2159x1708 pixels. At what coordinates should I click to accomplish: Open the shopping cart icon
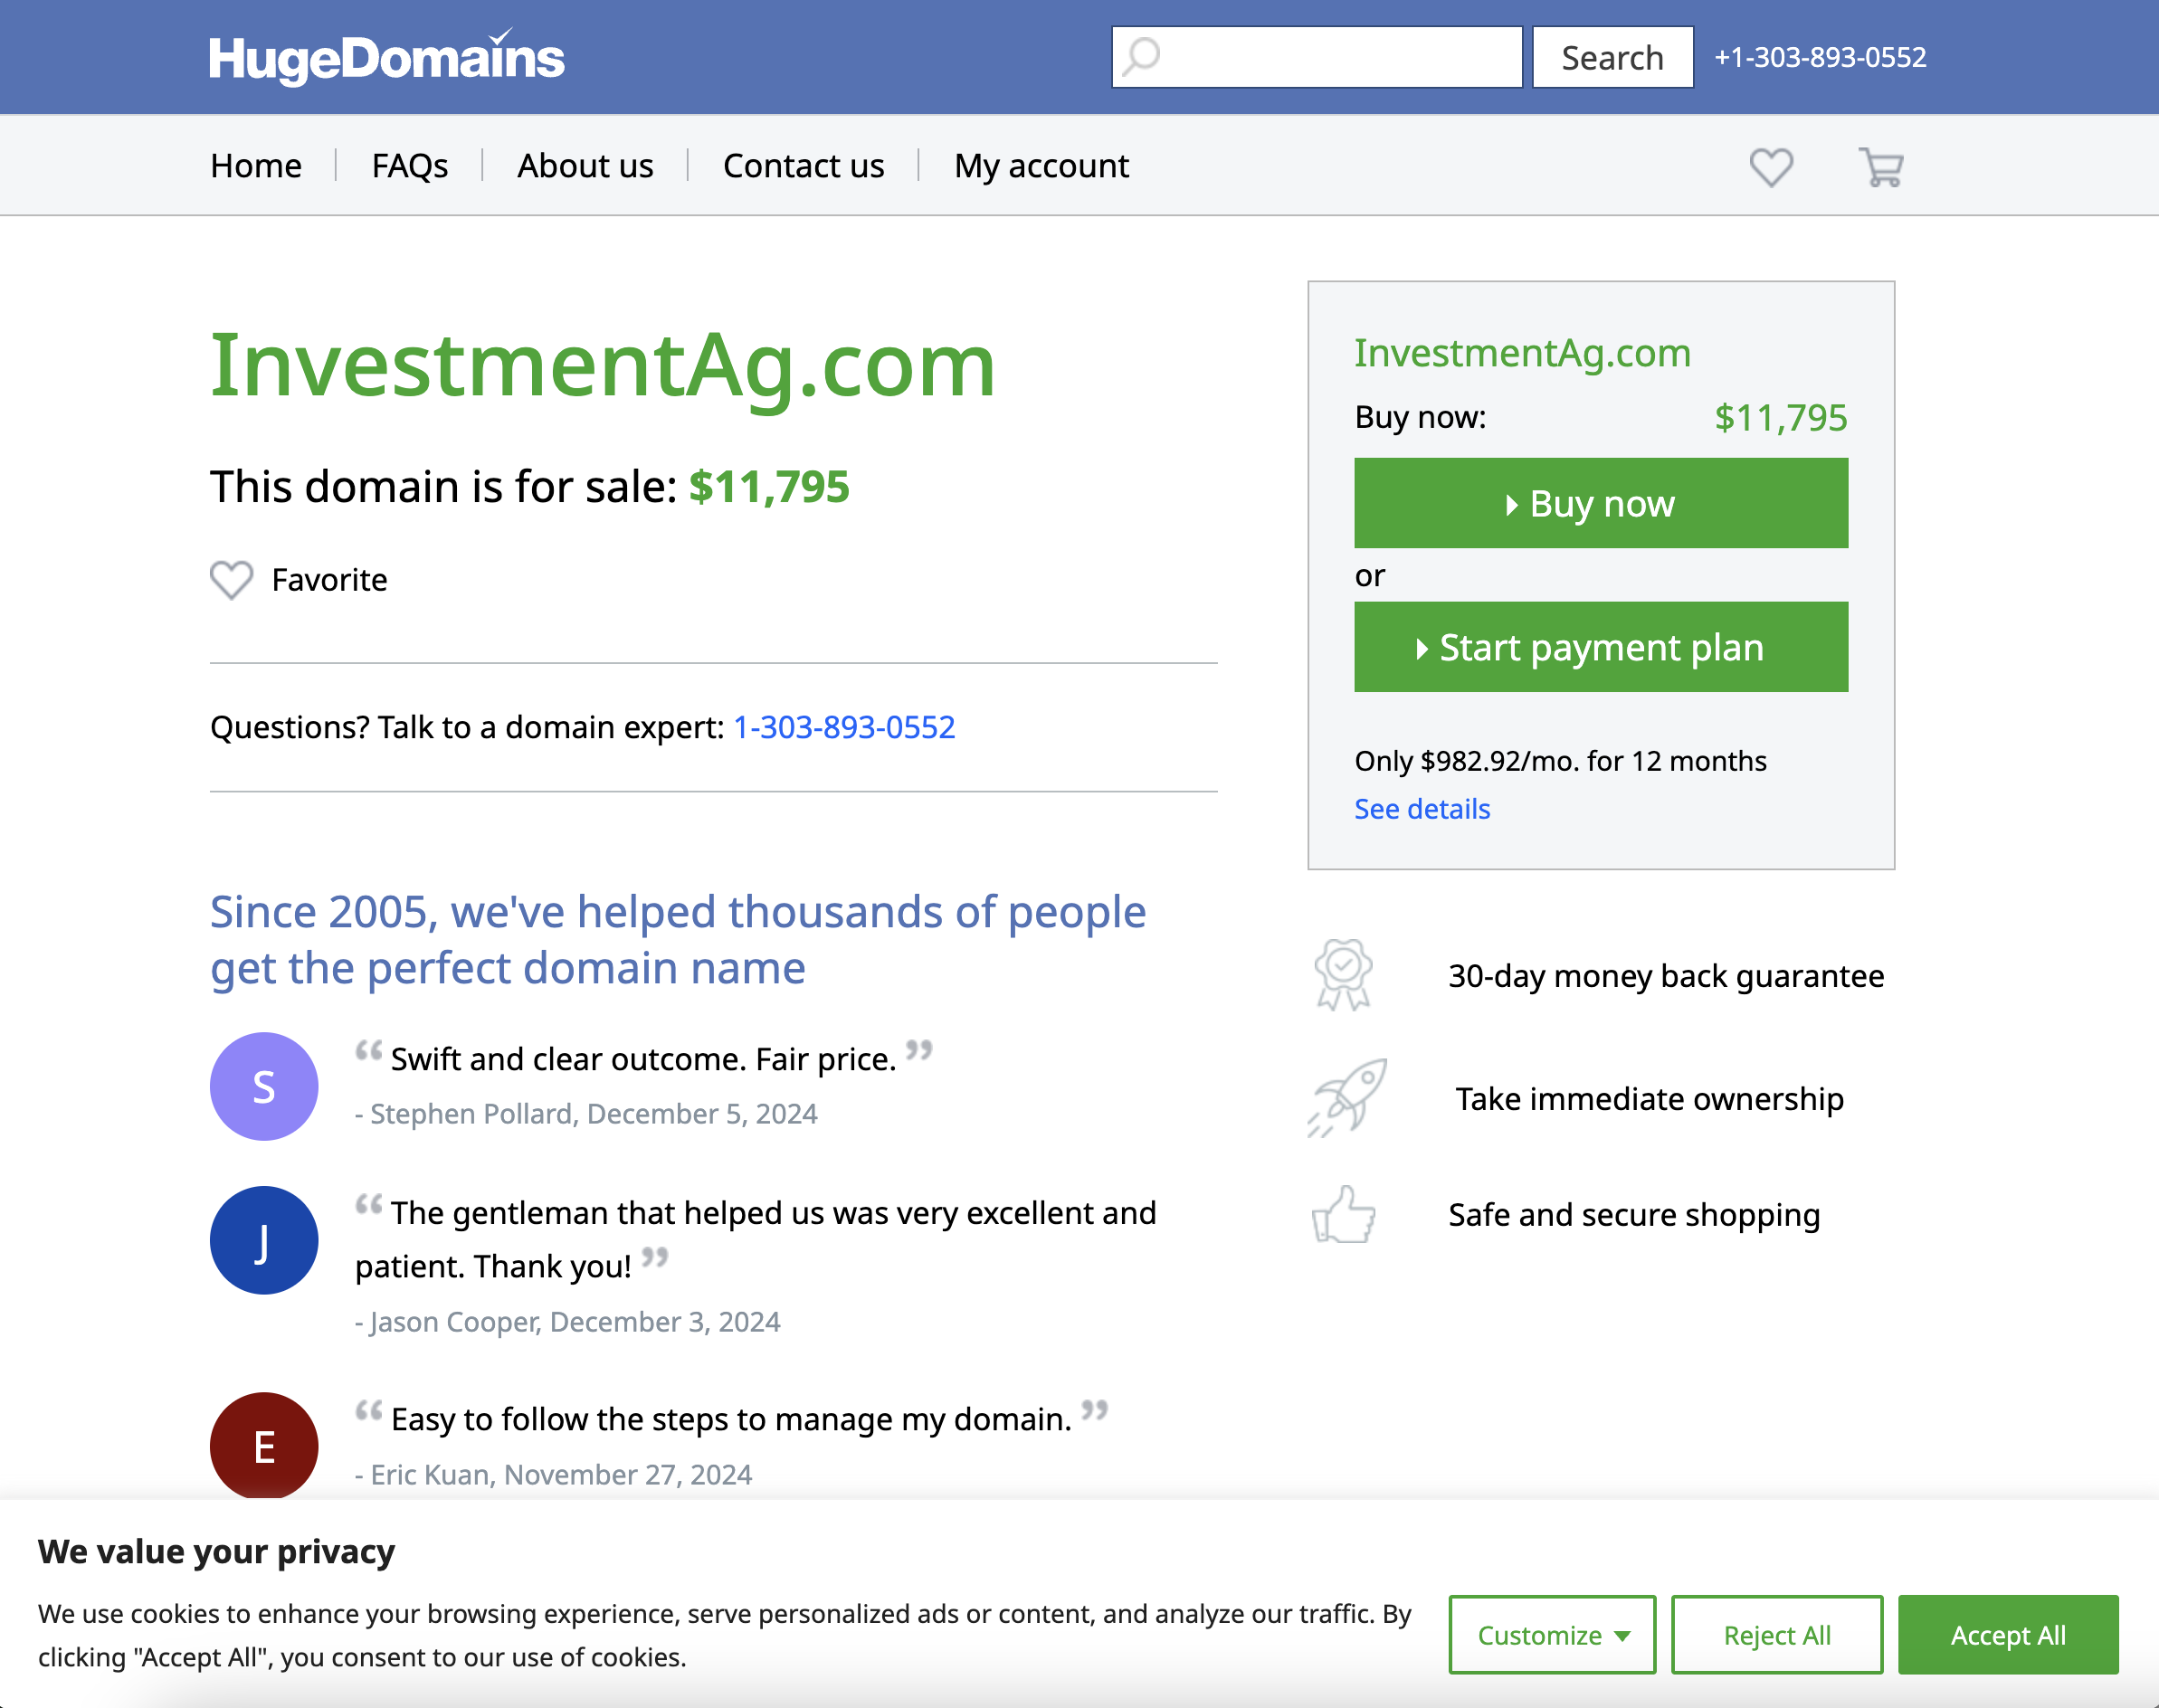1880,166
